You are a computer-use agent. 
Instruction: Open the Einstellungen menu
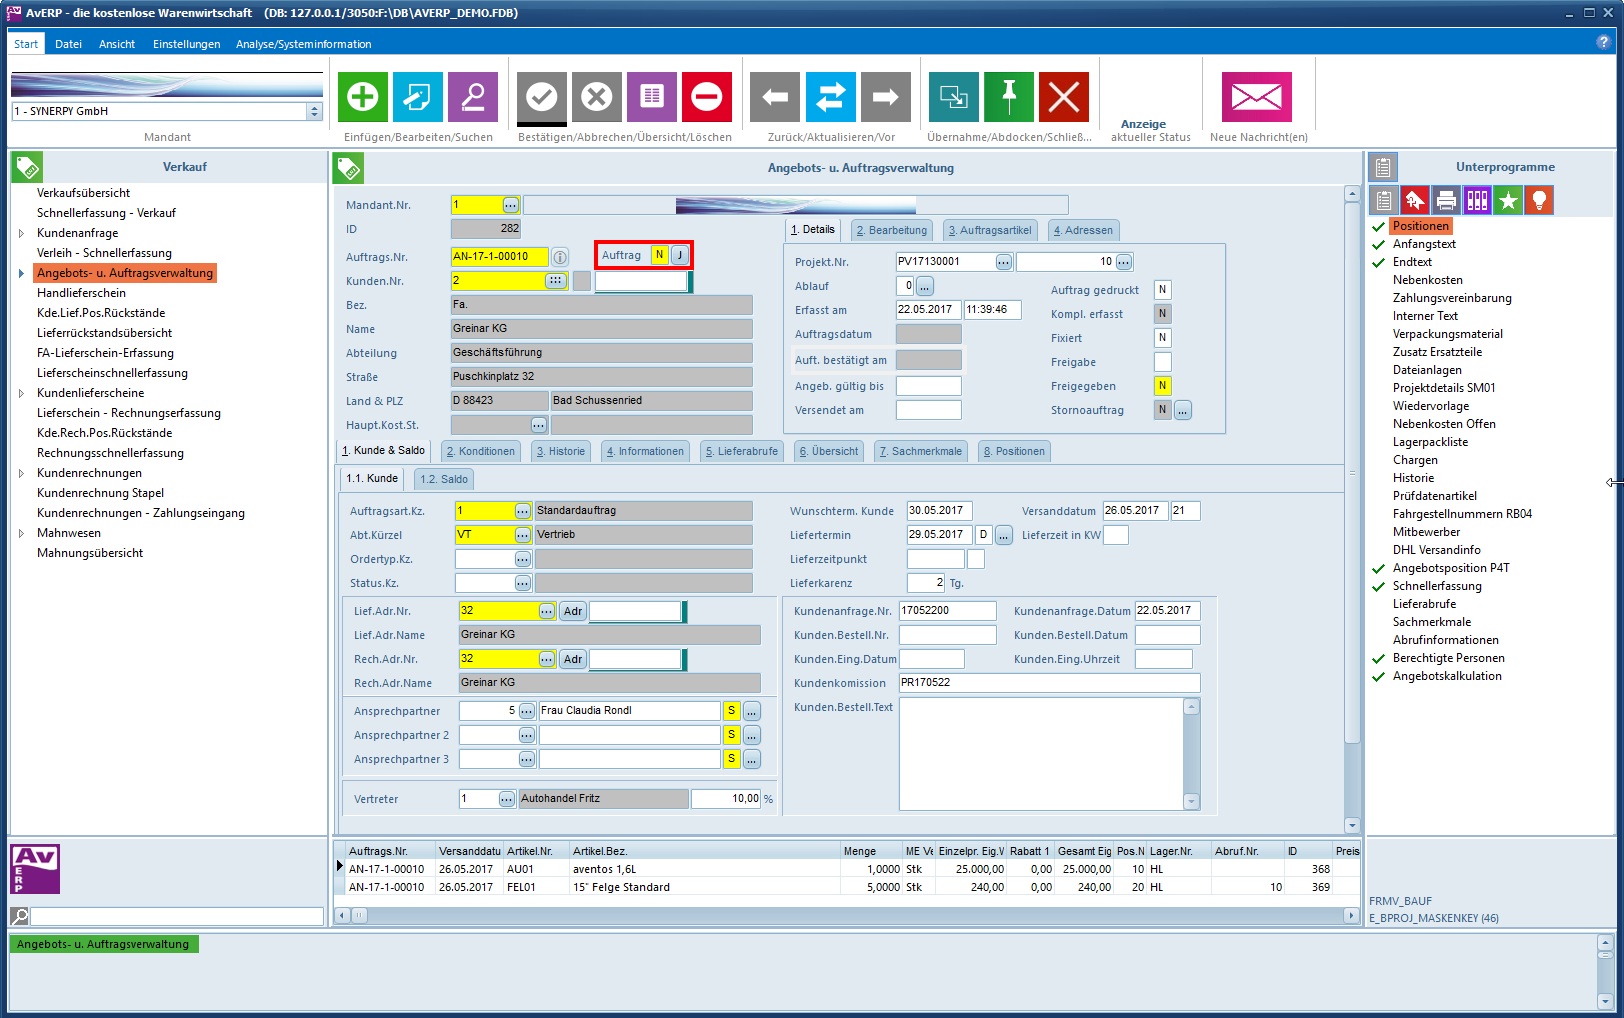[186, 44]
